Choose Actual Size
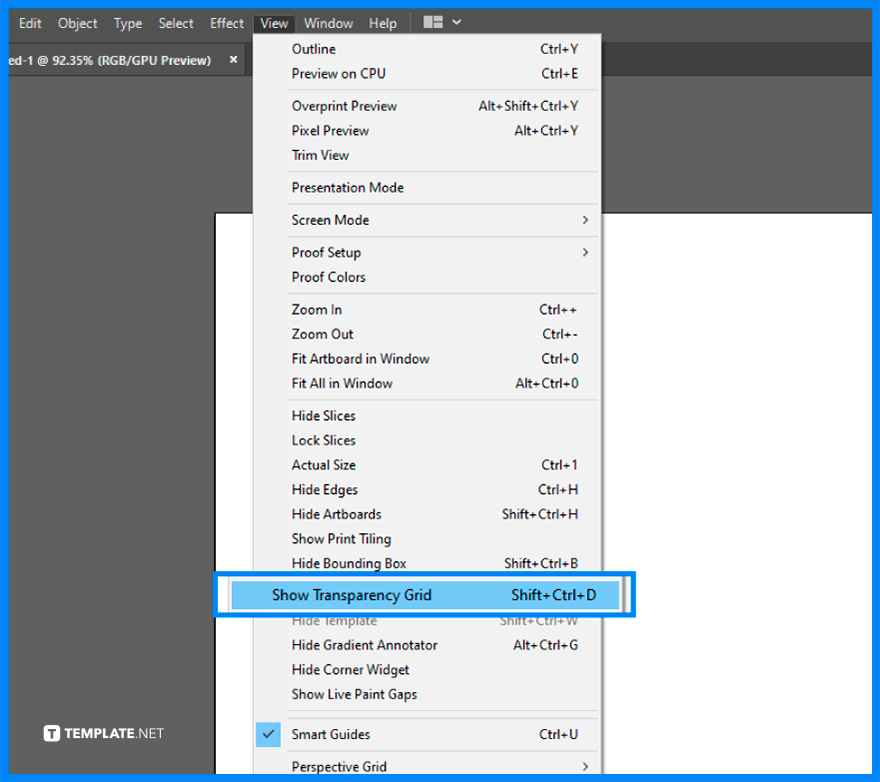Viewport: 880px width, 782px height. (322, 464)
